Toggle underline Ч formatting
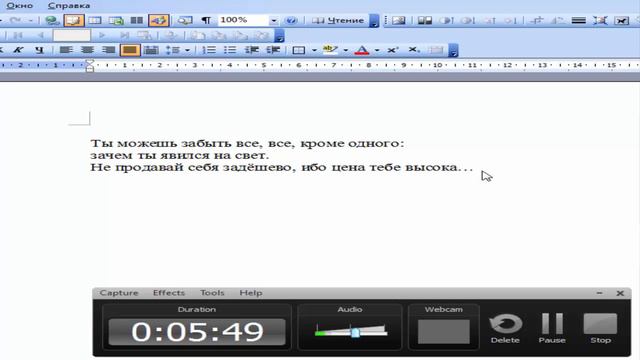 (x=39, y=50)
